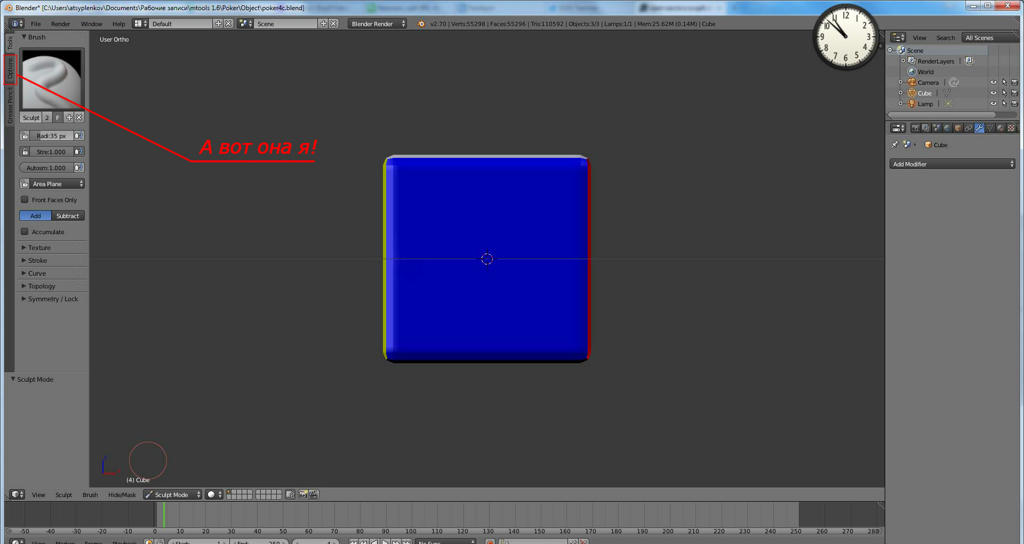Click the Render camera icon in Properties
Screen dimensions: 1024x544
point(915,128)
